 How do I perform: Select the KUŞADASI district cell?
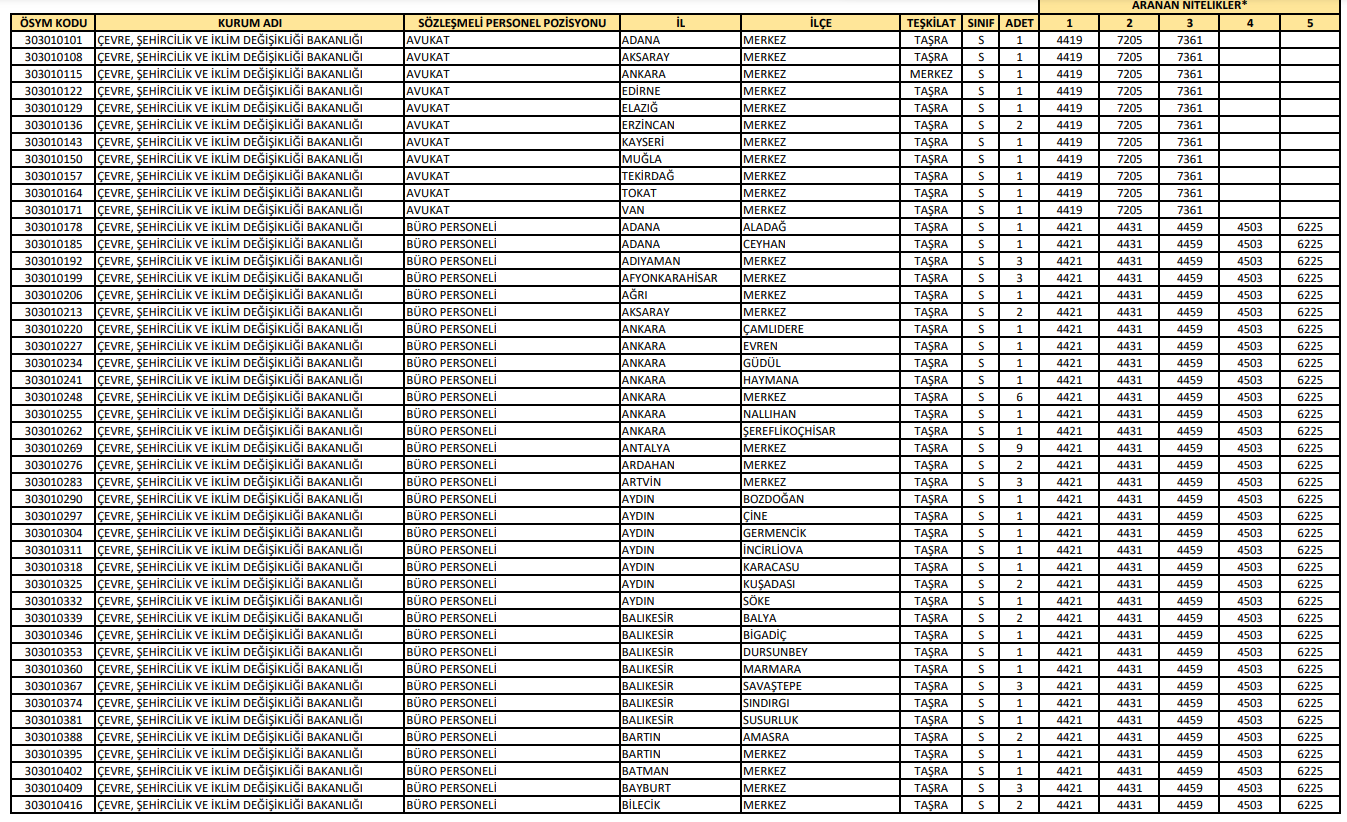pos(820,584)
